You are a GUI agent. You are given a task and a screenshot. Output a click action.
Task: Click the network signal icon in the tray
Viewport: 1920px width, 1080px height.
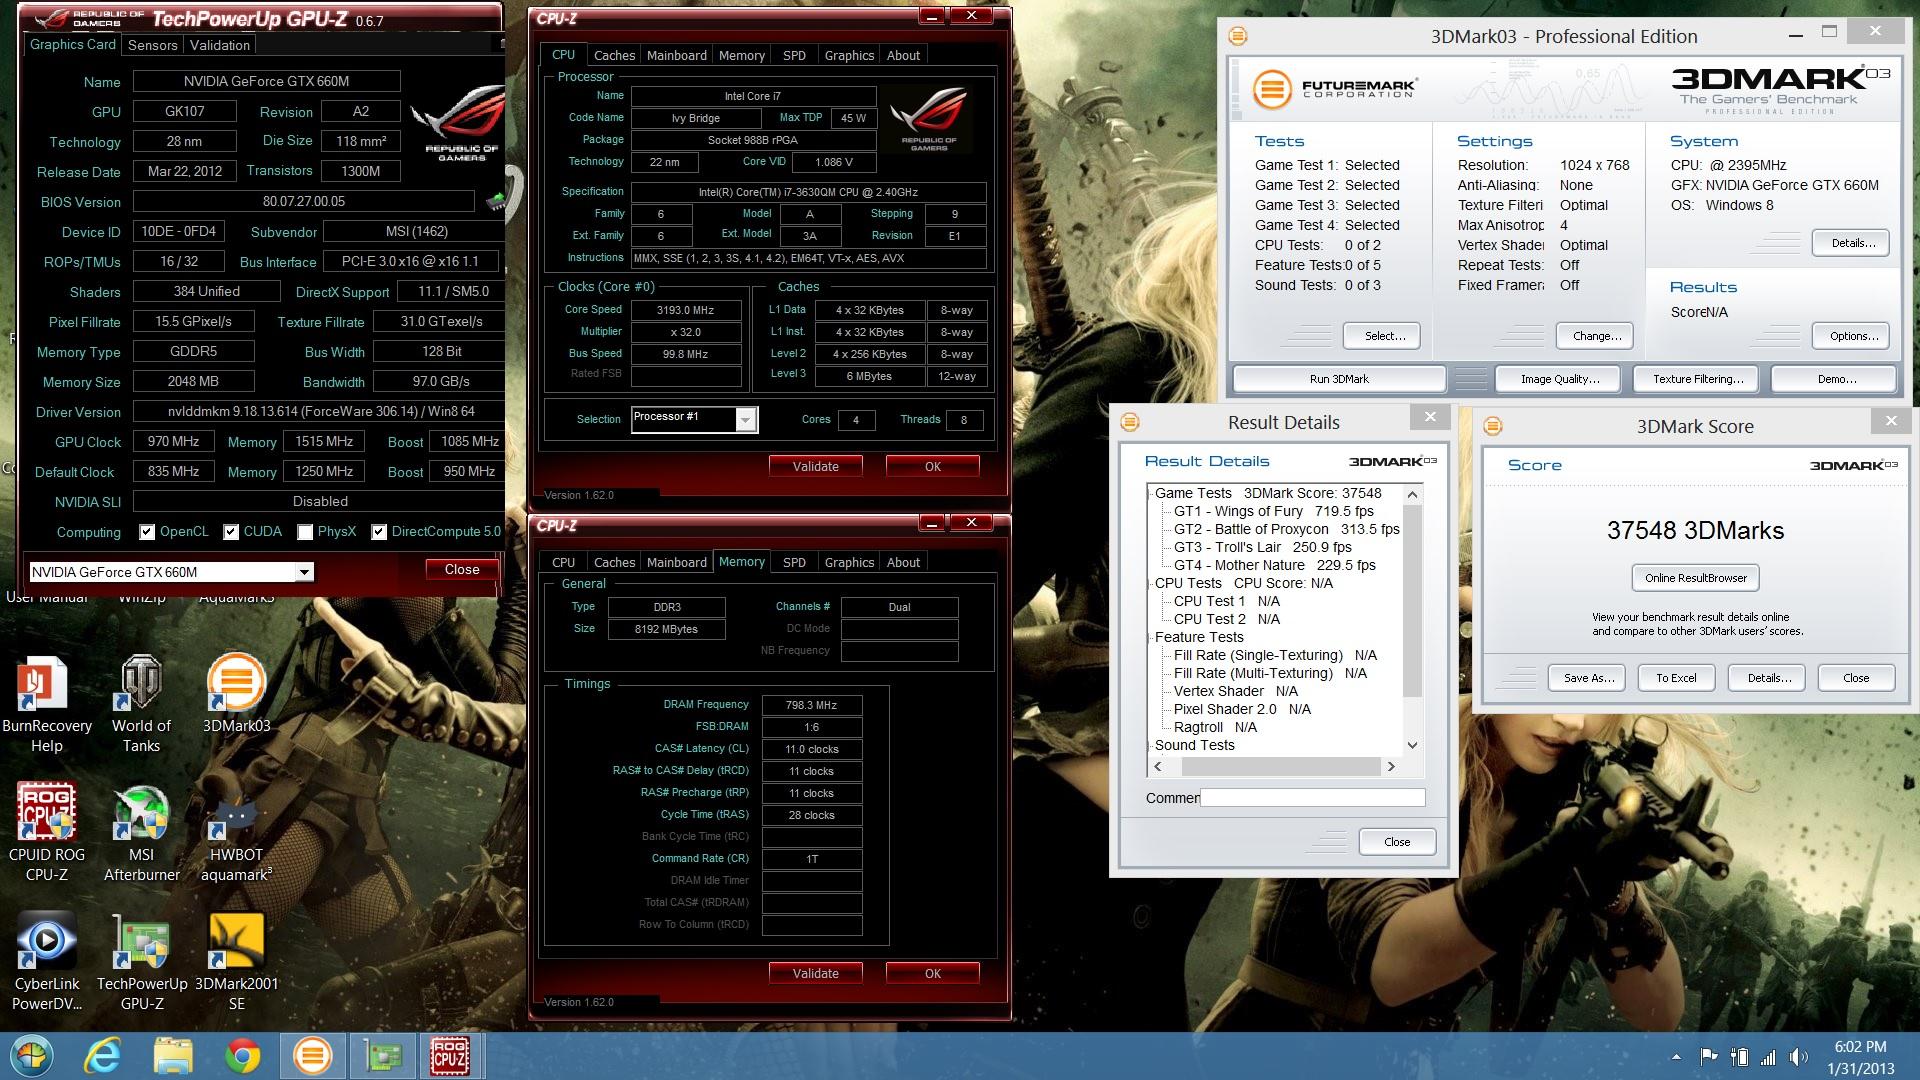[x=1768, y=1057]
